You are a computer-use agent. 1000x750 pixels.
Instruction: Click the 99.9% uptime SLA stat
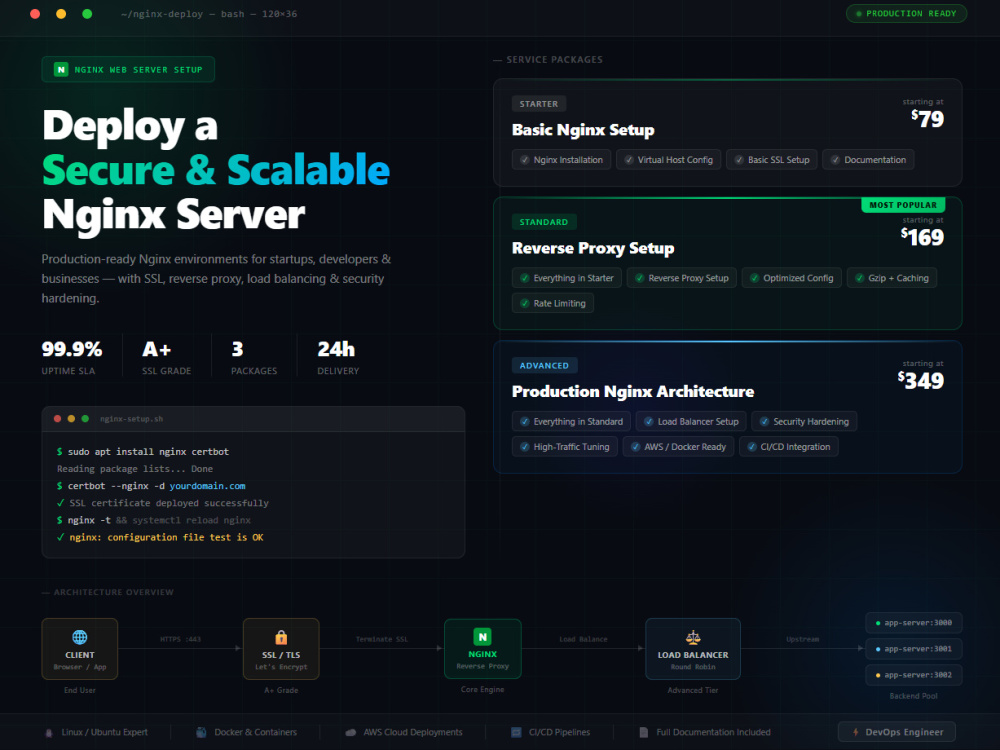coord(72,357)
